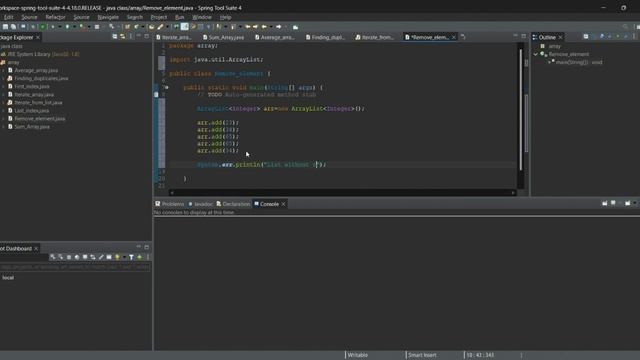
Task: Open Finding_duplicates.java in Package Explorer
Action: pyautogui.click(x=41, y=78)
